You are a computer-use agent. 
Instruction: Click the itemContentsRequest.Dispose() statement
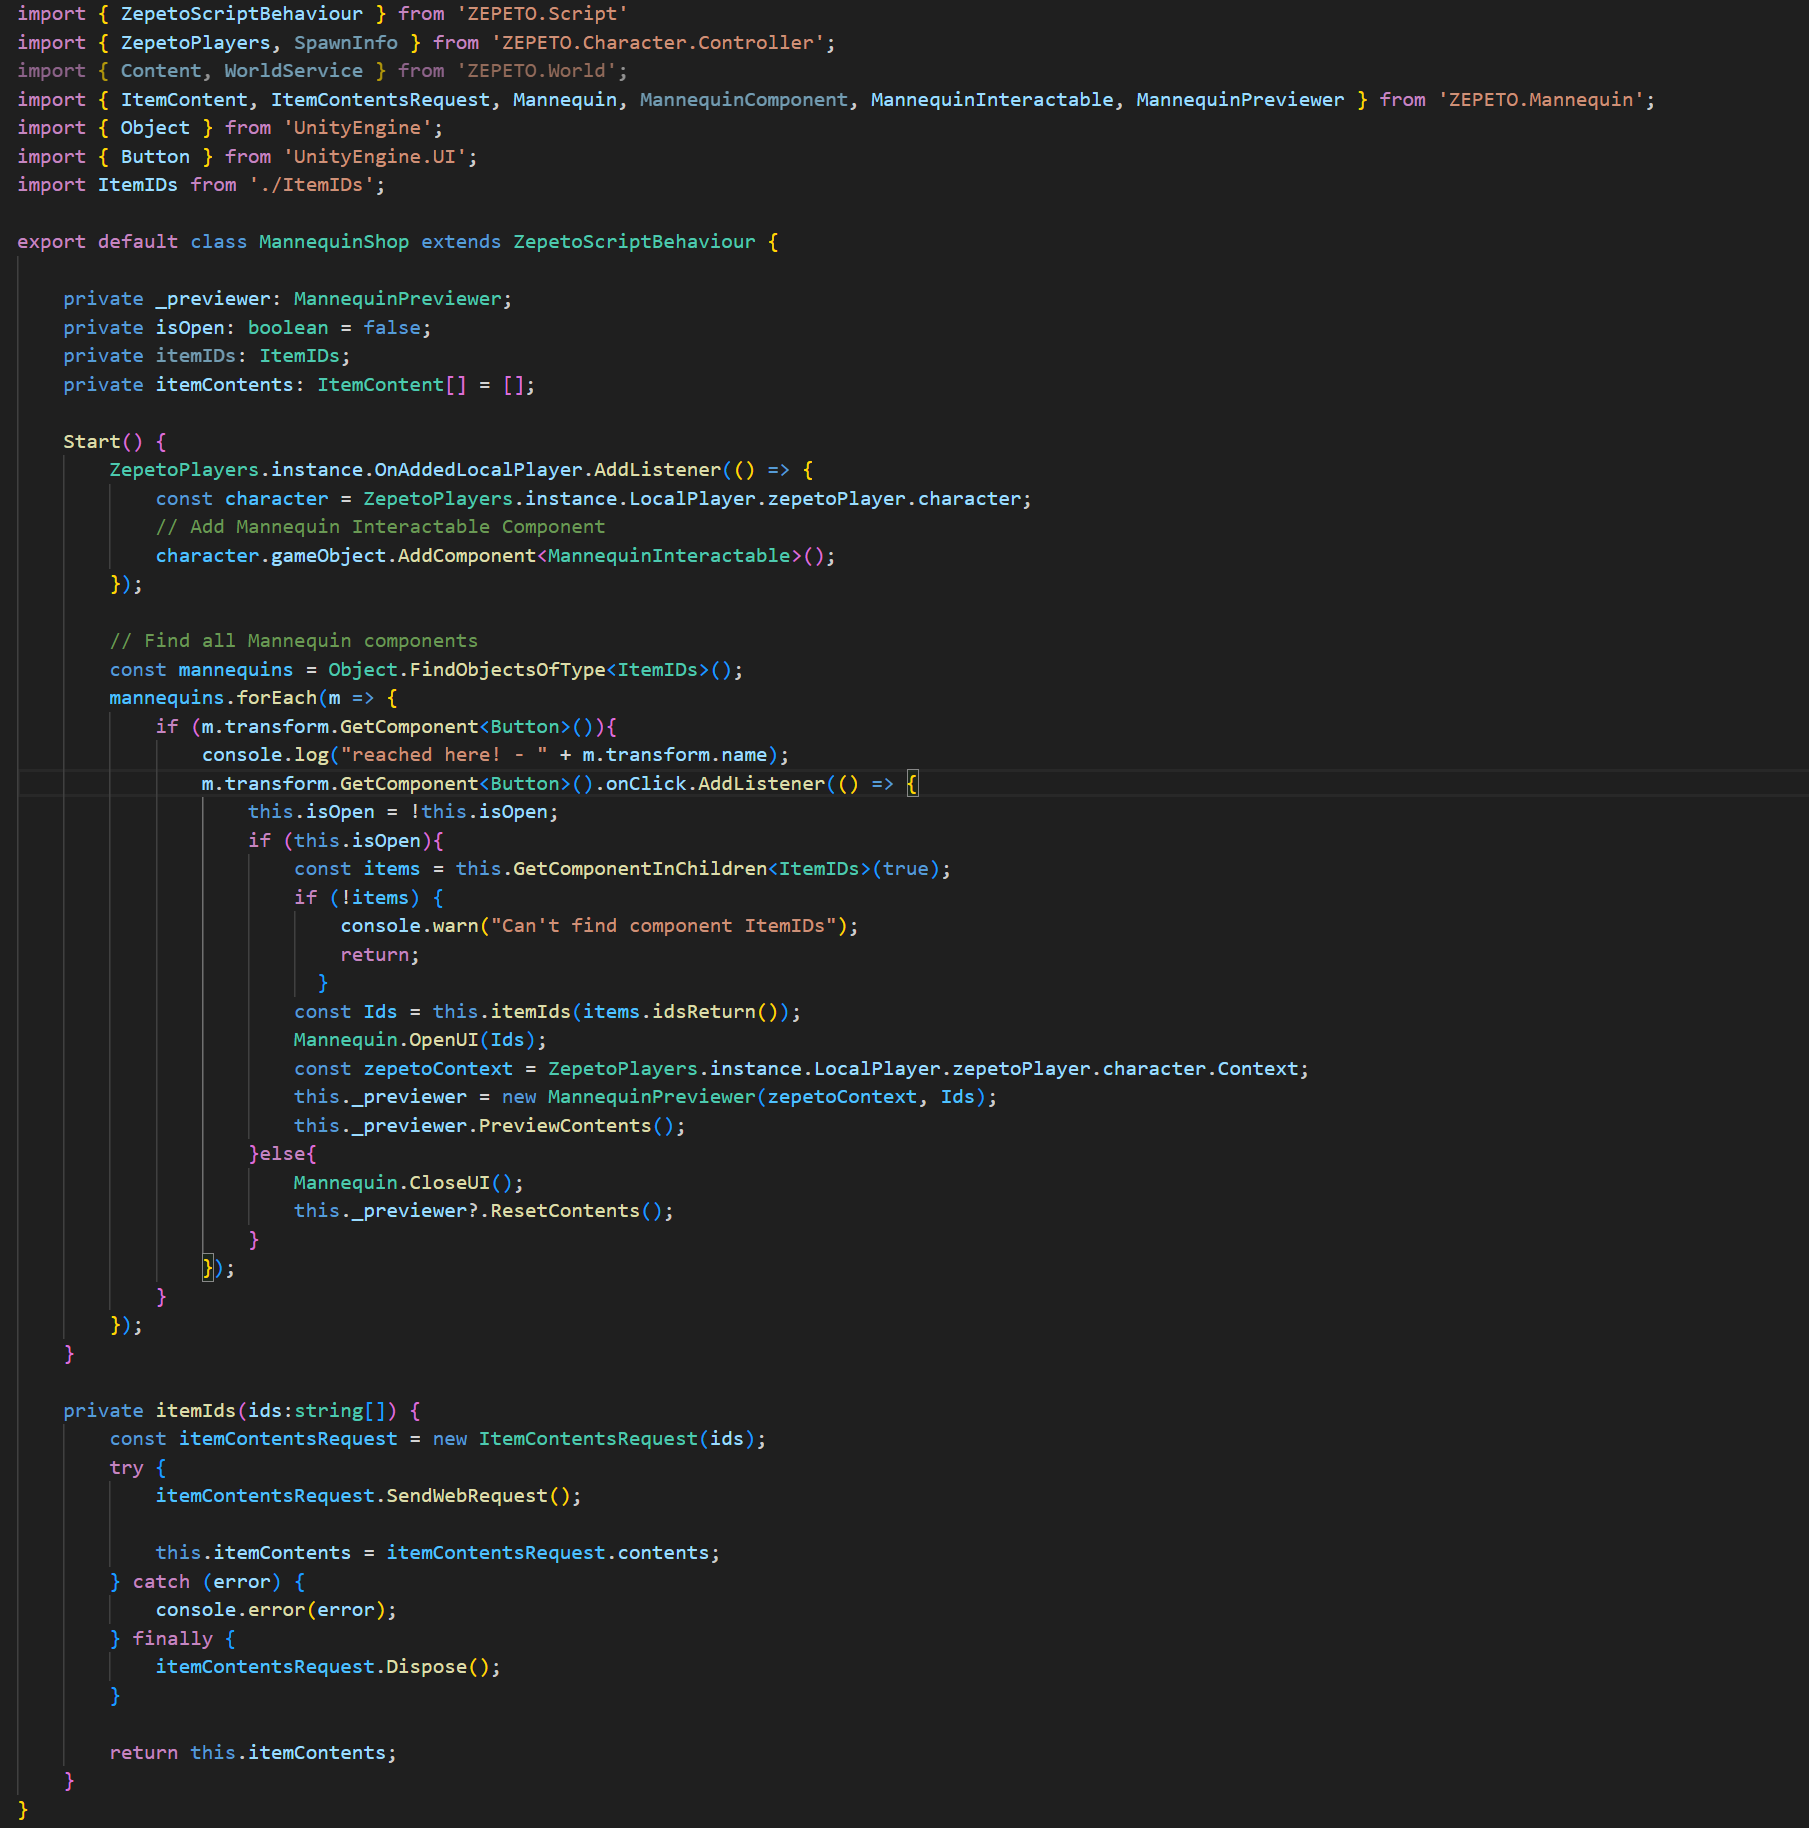tap(328, 1666)
